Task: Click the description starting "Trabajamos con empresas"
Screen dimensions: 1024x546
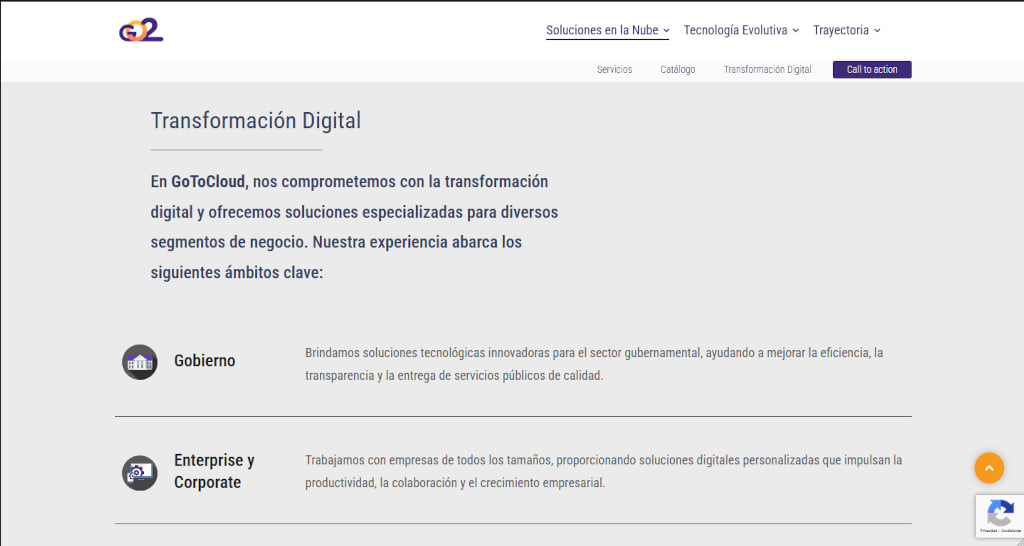Action: 603,472
